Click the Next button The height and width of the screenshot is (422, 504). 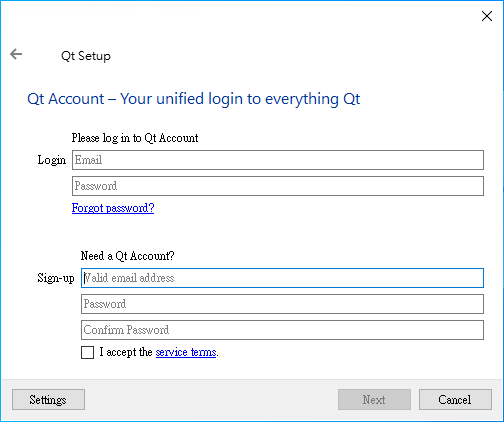(x=374, y=399)
